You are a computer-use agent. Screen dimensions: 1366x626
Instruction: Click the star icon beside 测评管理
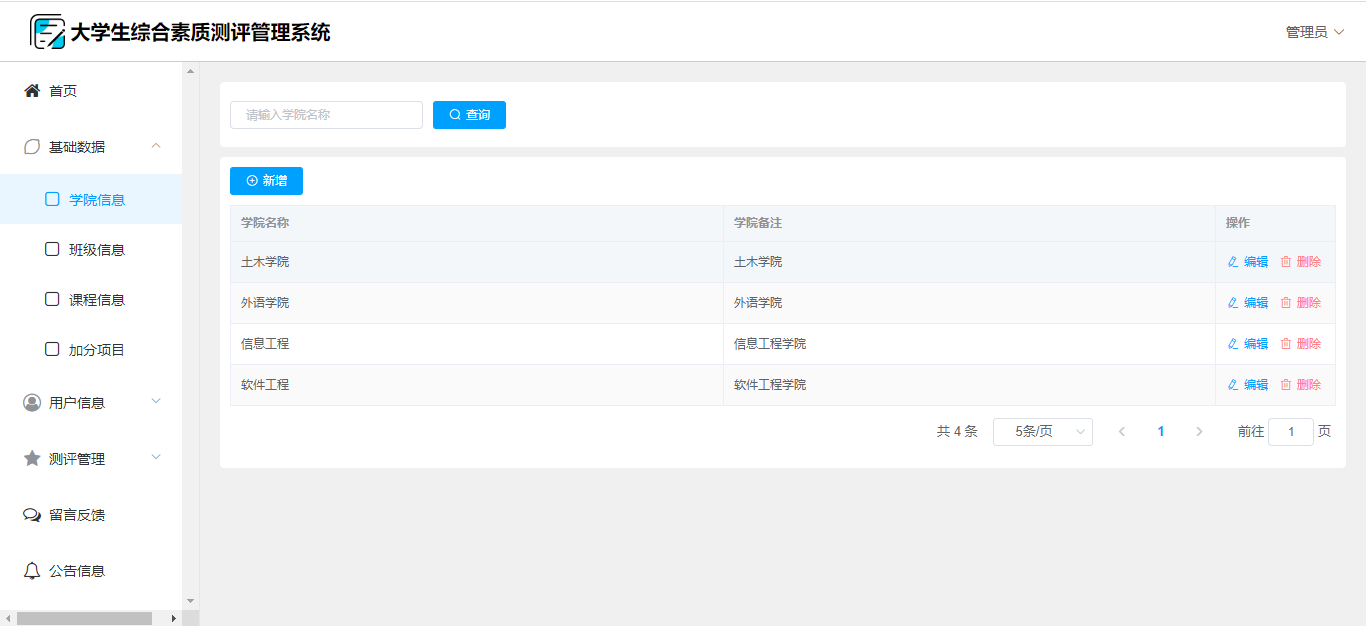click(x=32, y=458)
